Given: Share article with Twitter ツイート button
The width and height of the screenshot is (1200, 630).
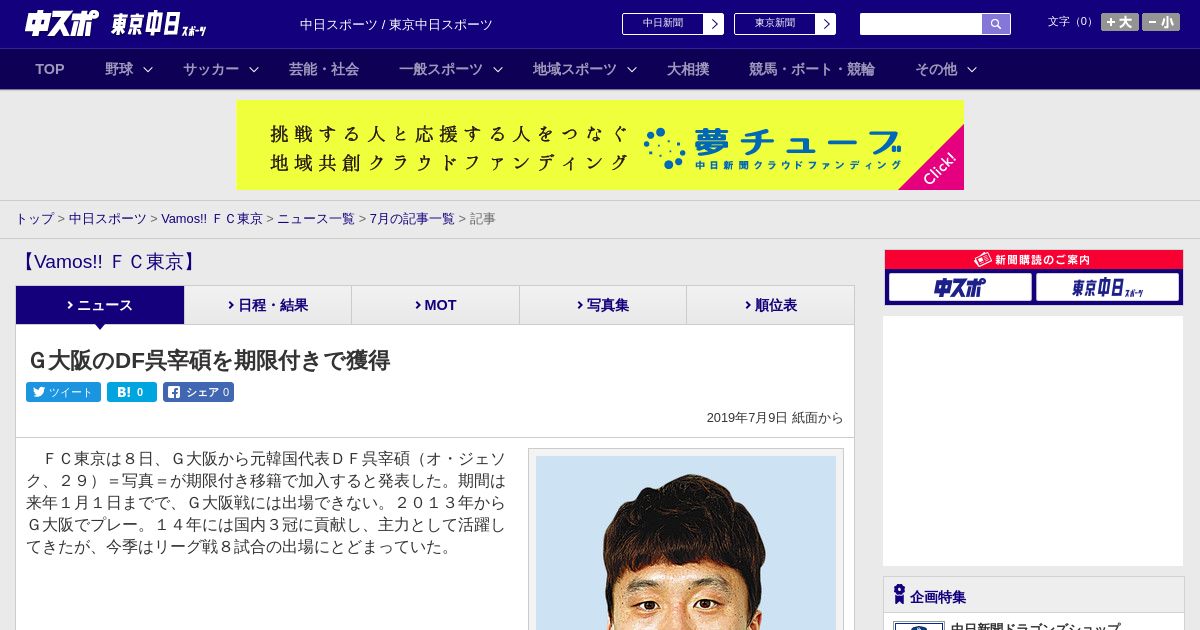Looking at the screenshot, I should 63,392.
